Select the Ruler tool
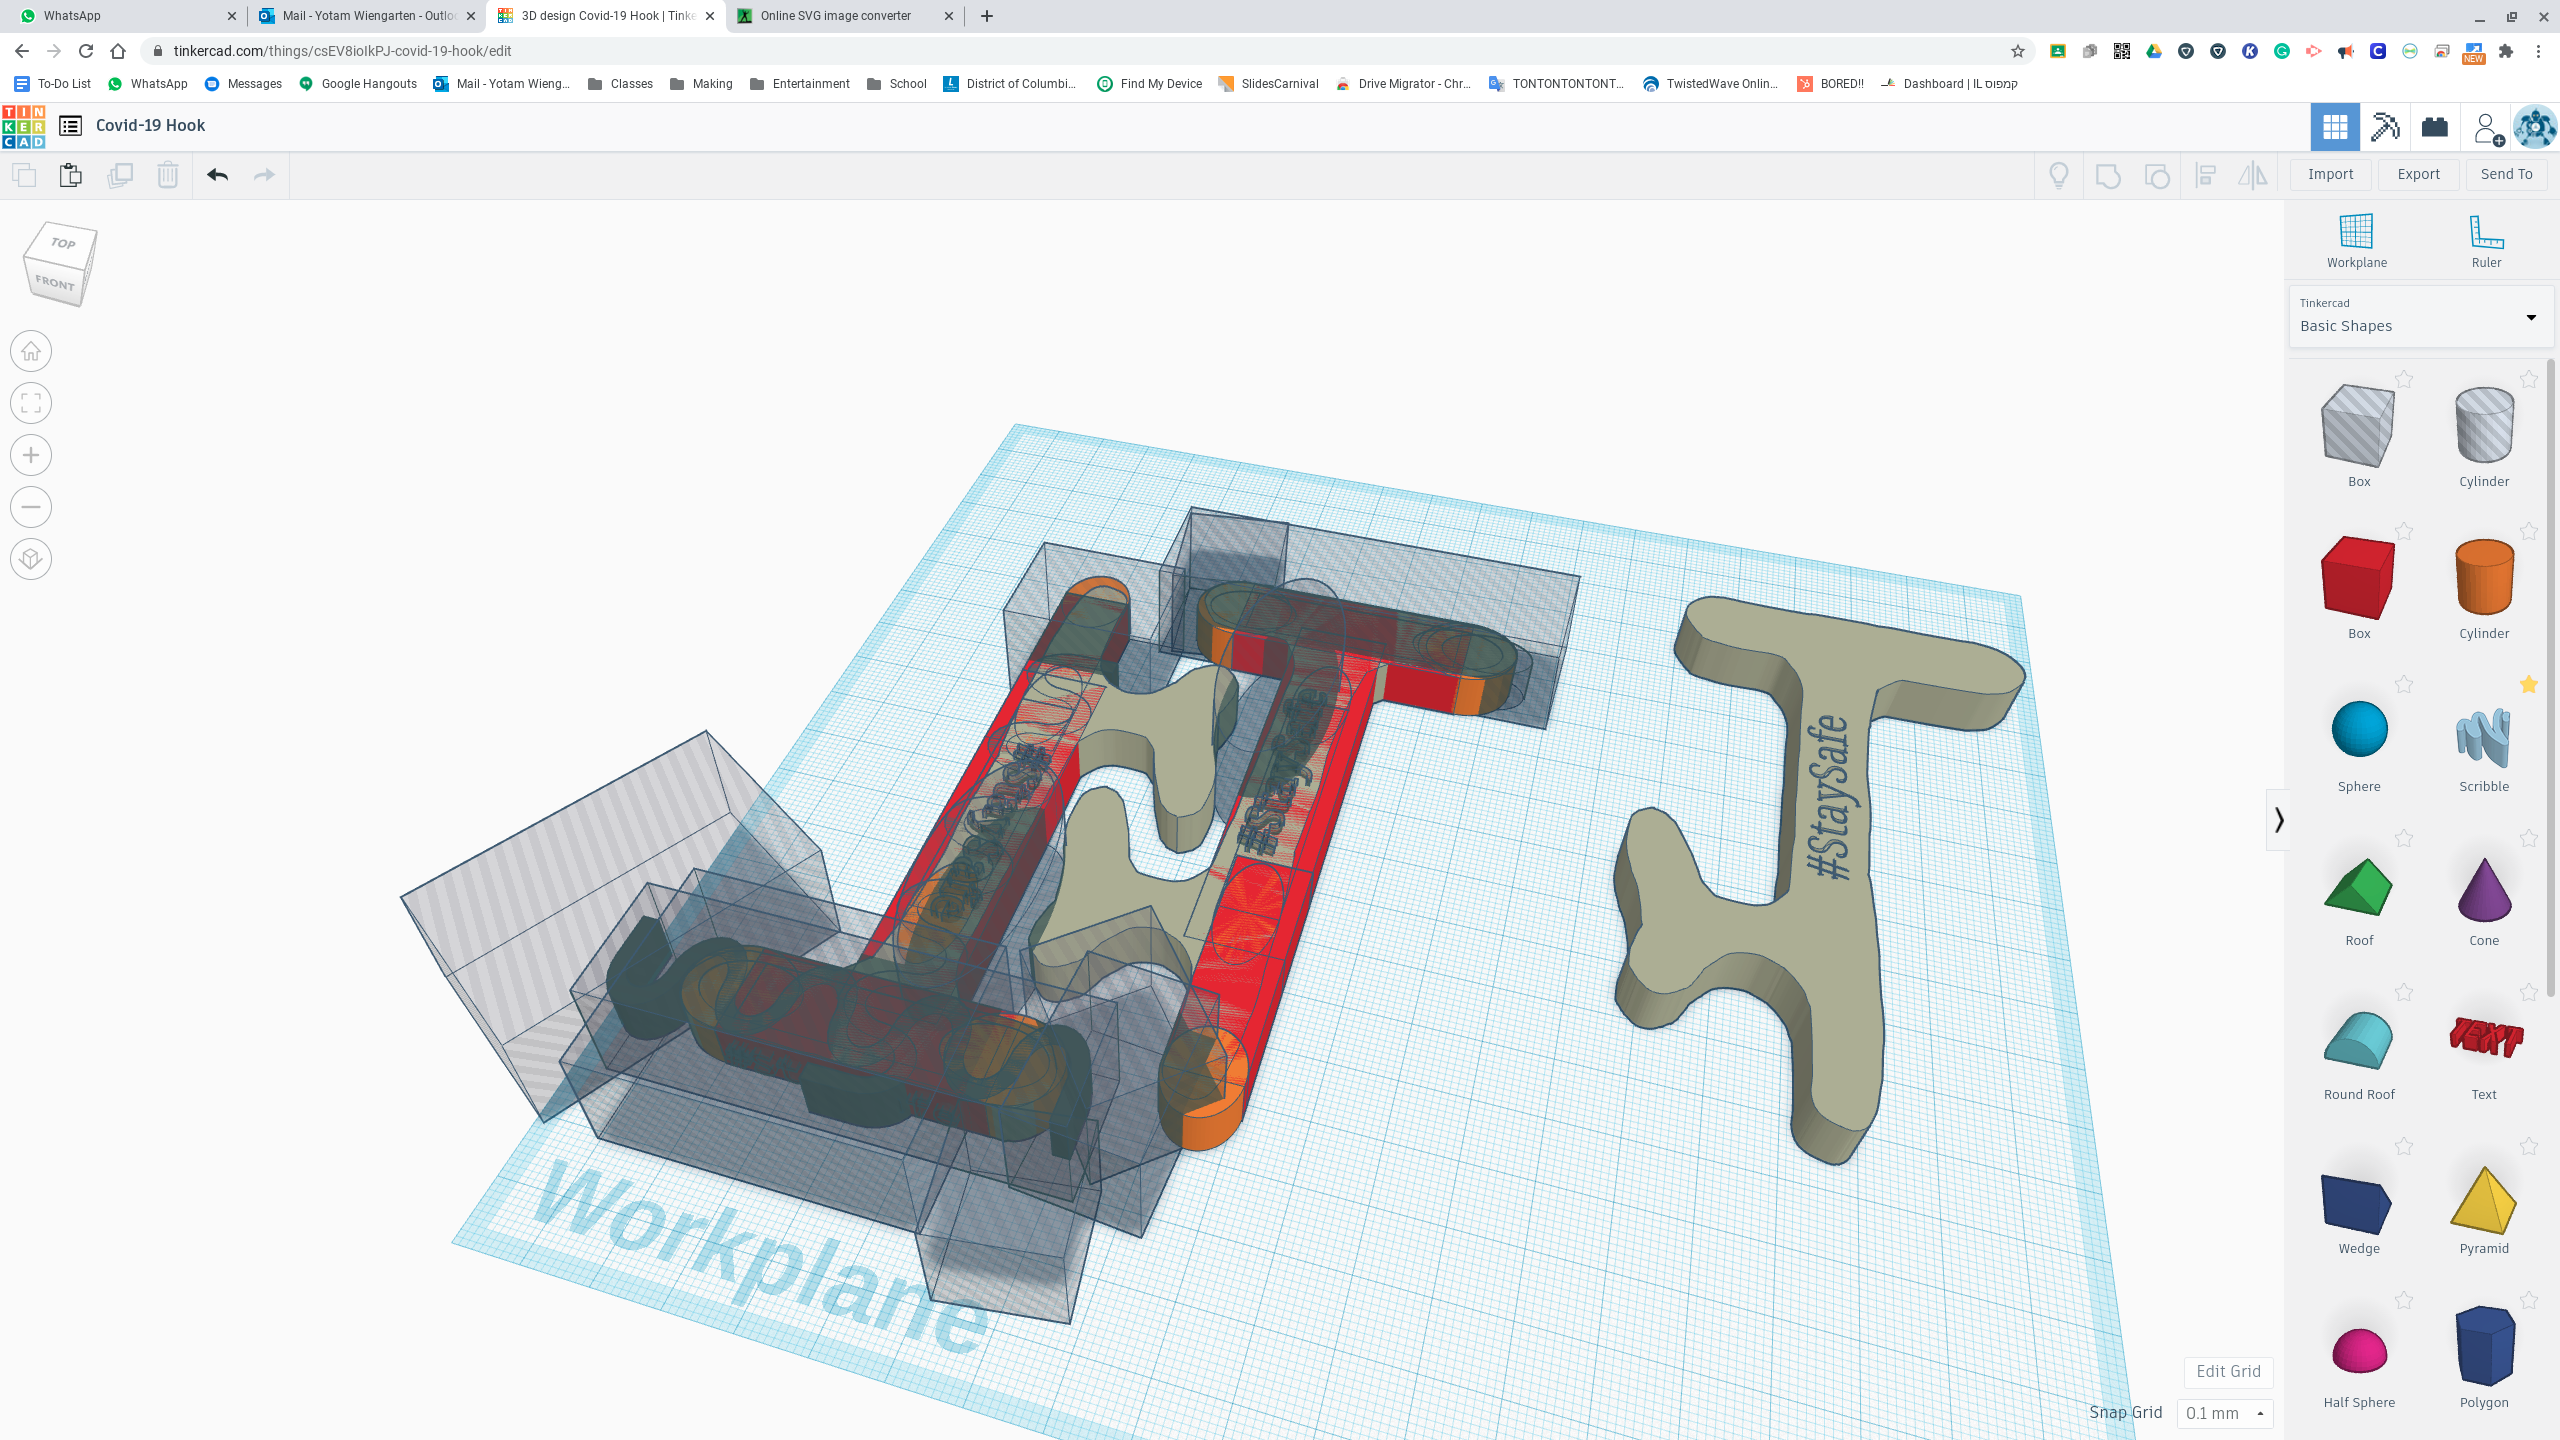The width and height of the screenshot is (2560, 1440). coord(2487,241)
